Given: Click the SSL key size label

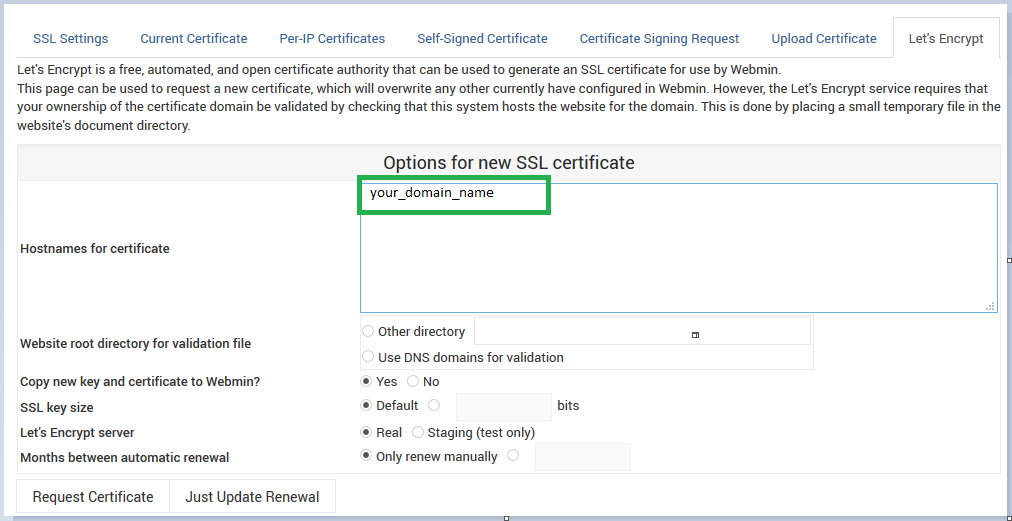Looking at the screenshot, I should coord(57,407).
